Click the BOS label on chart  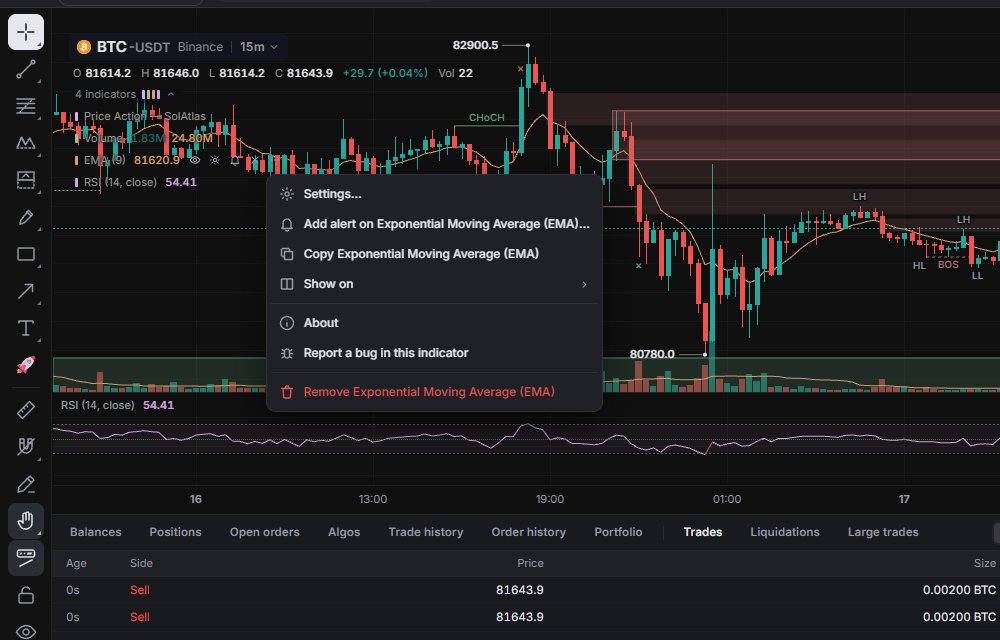click(948, 265)
